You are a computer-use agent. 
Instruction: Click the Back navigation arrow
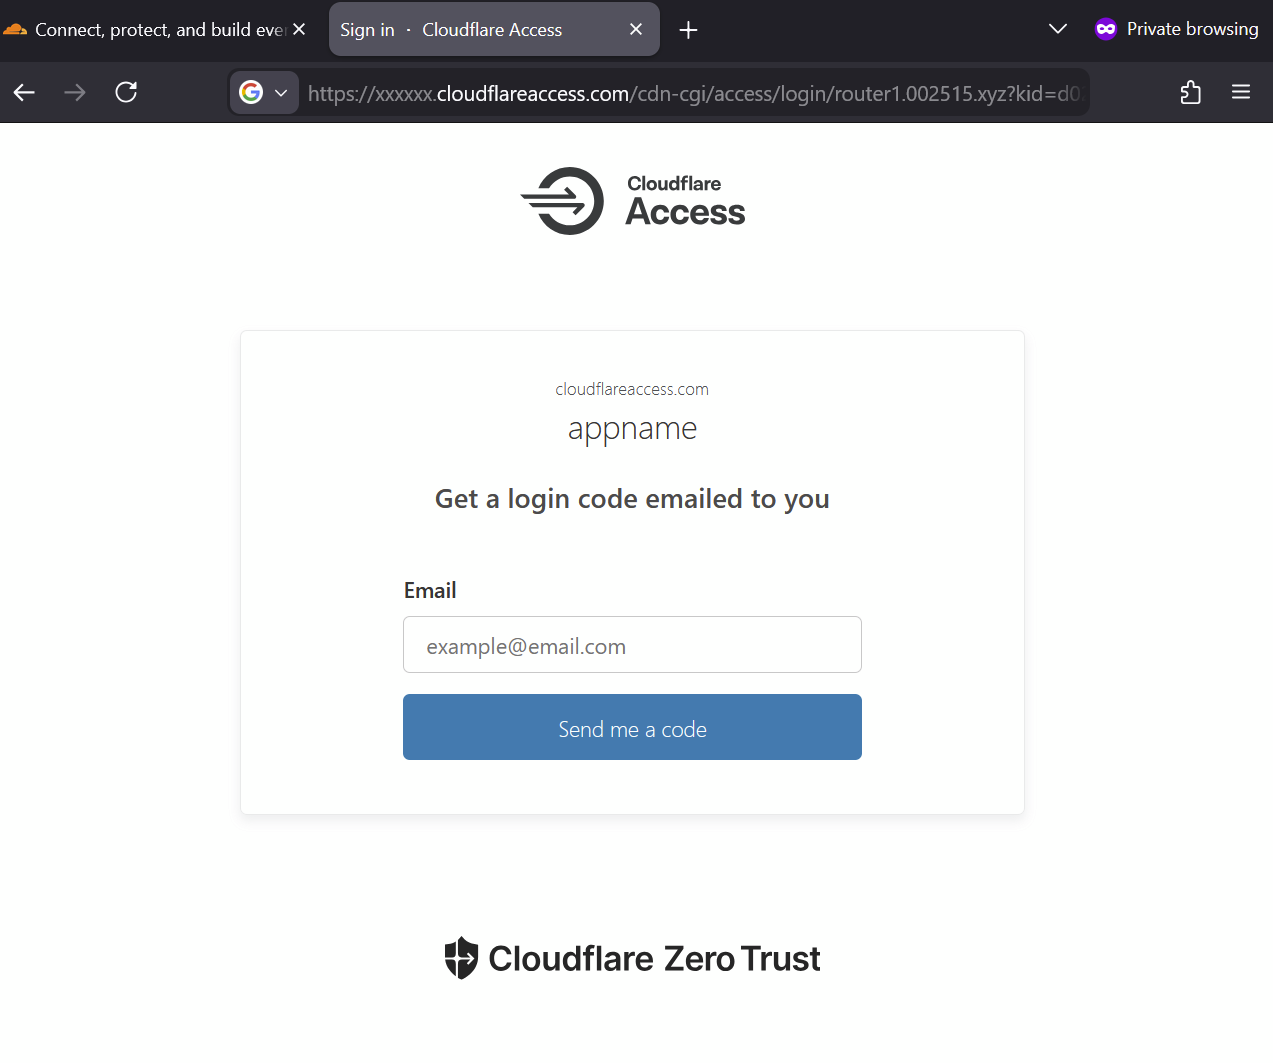(x=24, y=93)
